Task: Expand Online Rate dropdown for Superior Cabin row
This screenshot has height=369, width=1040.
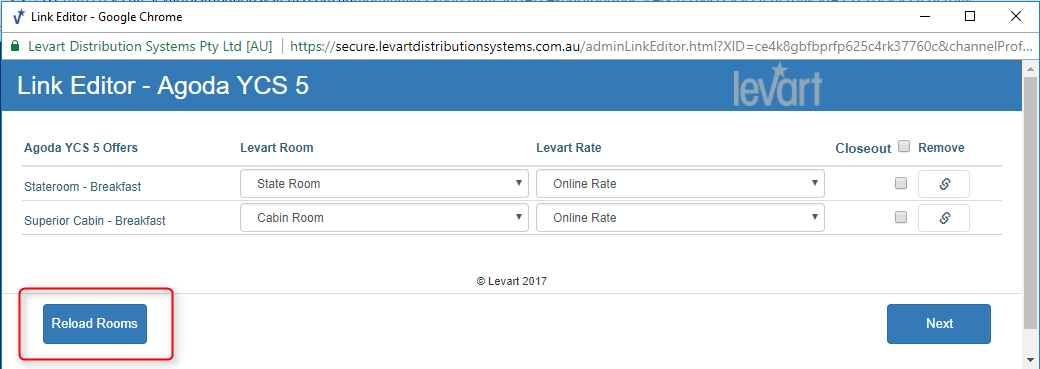Action: coord(681,218)
